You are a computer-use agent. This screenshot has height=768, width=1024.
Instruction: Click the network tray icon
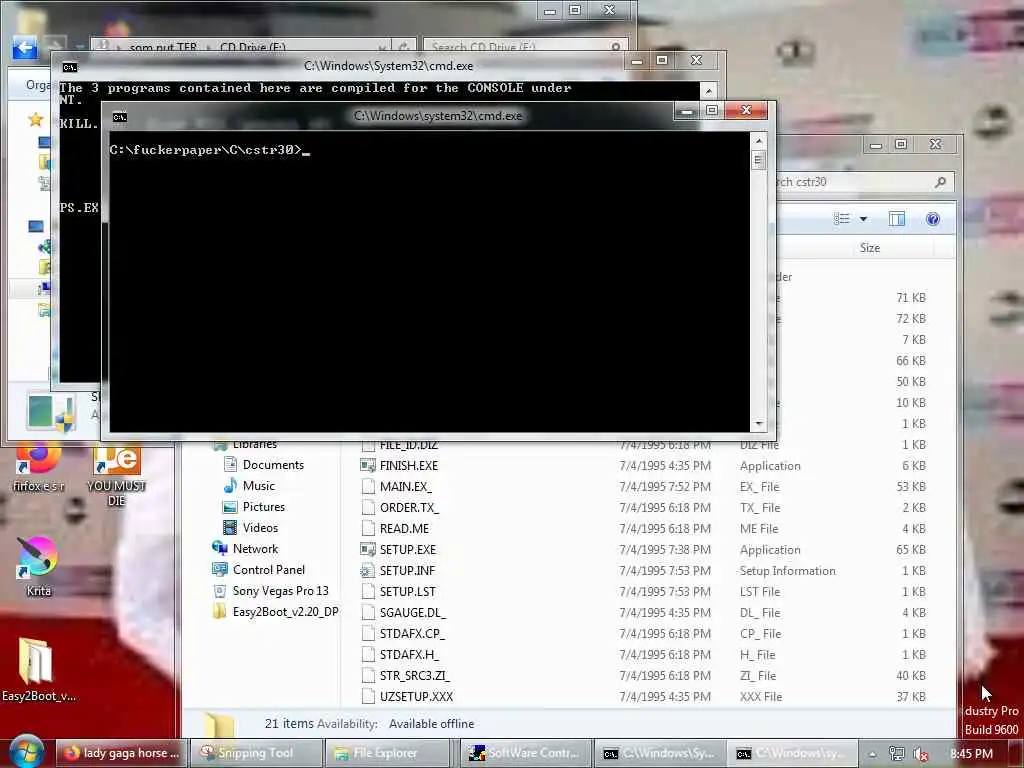[x=897, y=754]
